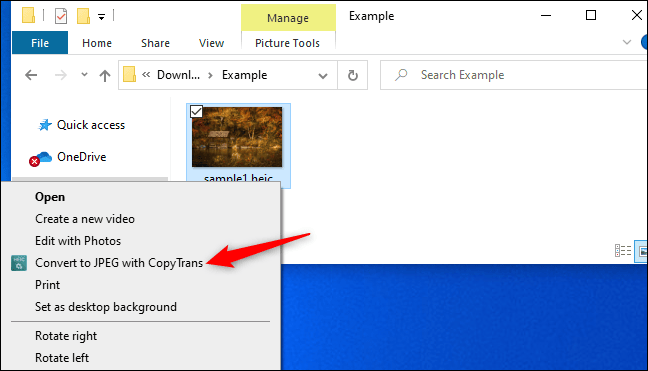Image resolution: width=648 pixels, height=371 pixels.
Task: Click the Example breadcrumb in address bar
Action: pos(244,75)
